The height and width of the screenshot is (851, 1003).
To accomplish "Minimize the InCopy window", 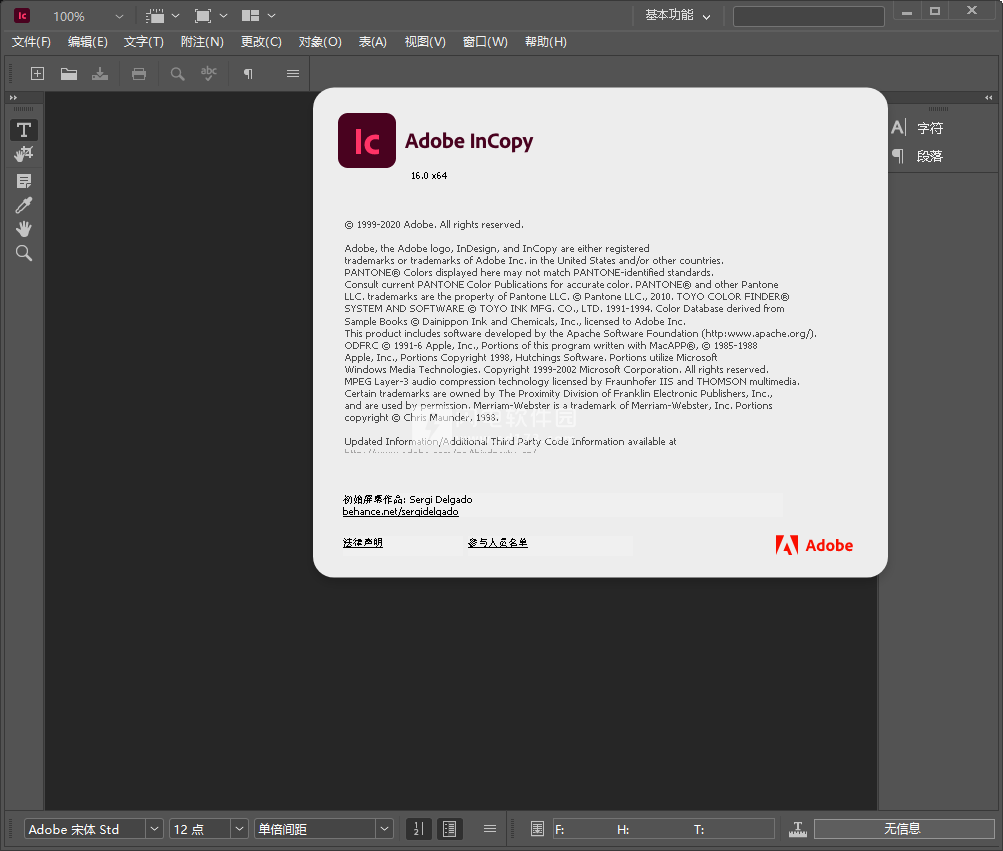I will tap(907, 12).
